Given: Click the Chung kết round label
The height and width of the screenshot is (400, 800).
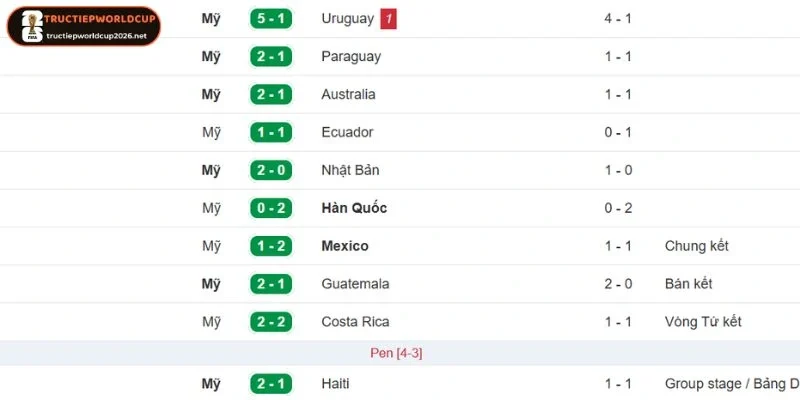Looking at the screenshot, I should (x=697, y=246).
